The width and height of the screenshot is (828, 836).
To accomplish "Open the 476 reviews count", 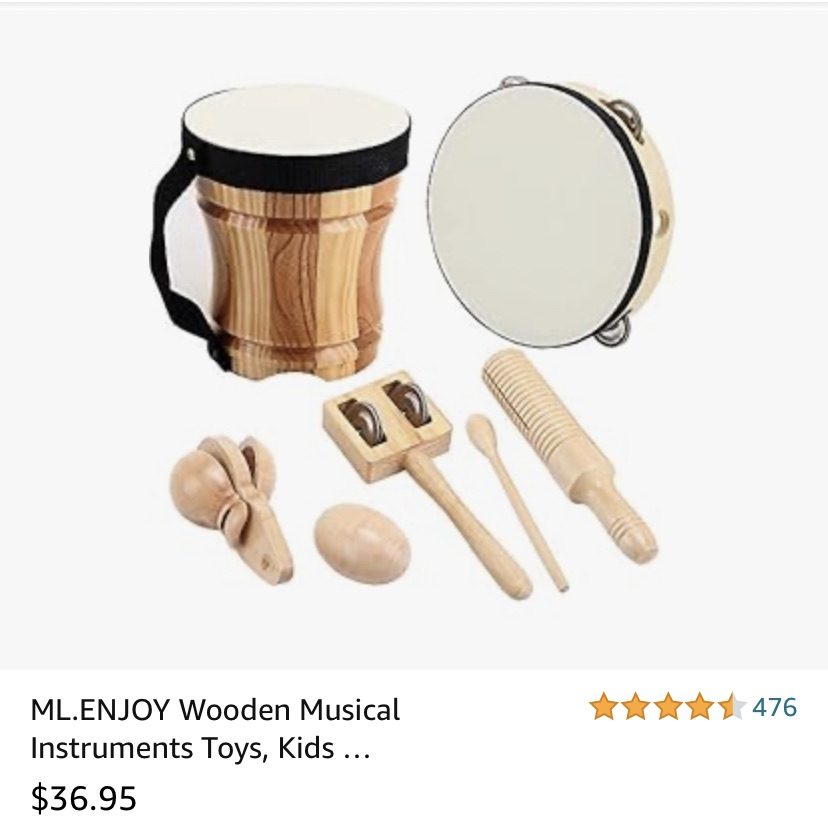I will [775, 707].
